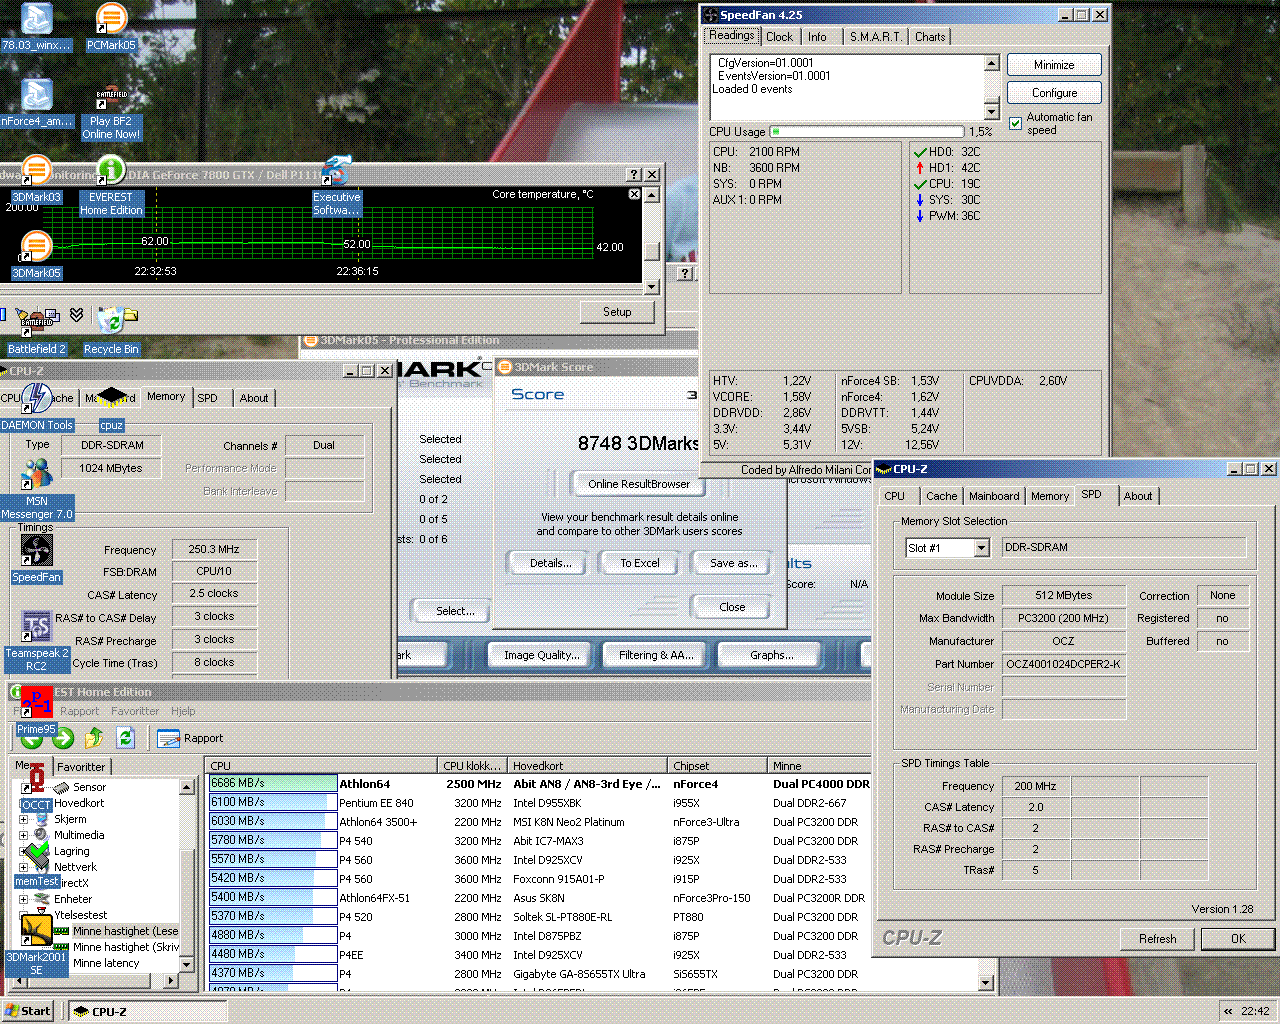Click the 6686 MB/s Athlon64 benchmark bar
This screenshot has height=1024, width=1280.
point(273,784)
